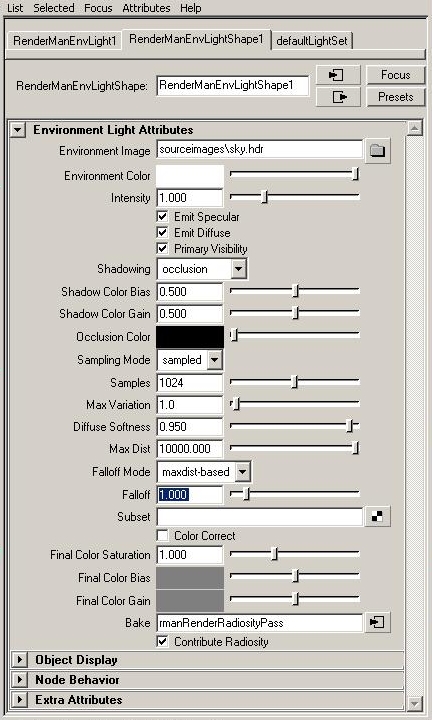Uncheck Contribute Radiosity
Screen dimensions: 432x720
pos(163,641)
